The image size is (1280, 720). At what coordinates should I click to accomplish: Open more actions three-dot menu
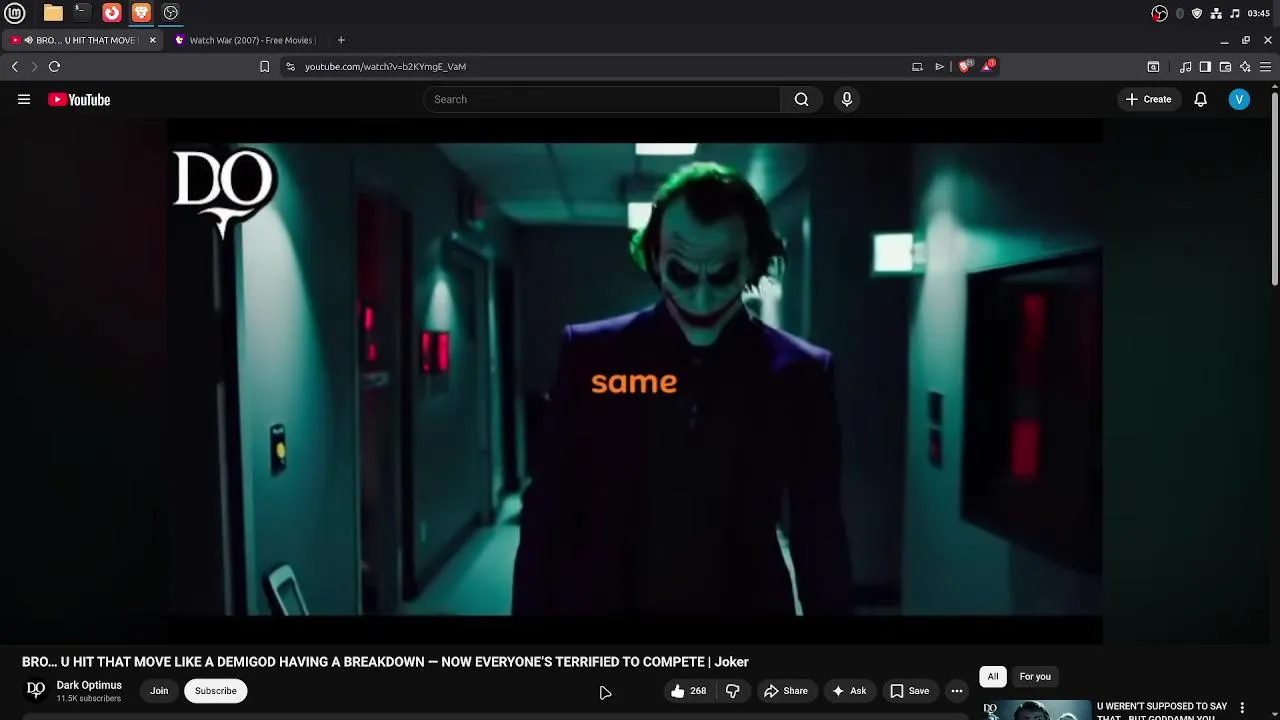coord(957,691)
